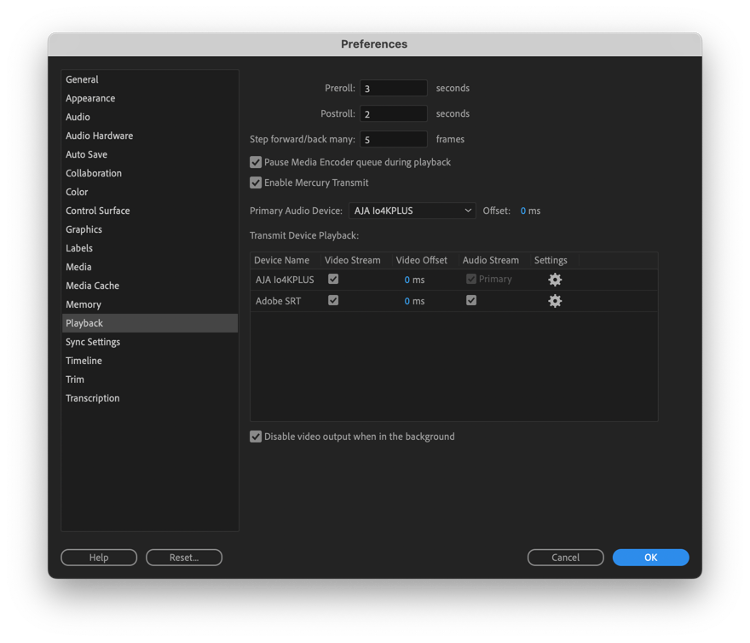The height and width of the screenshot is (643, 750).
Task: Open settings gear for Adobe SRT device
Action: [555, 301]
